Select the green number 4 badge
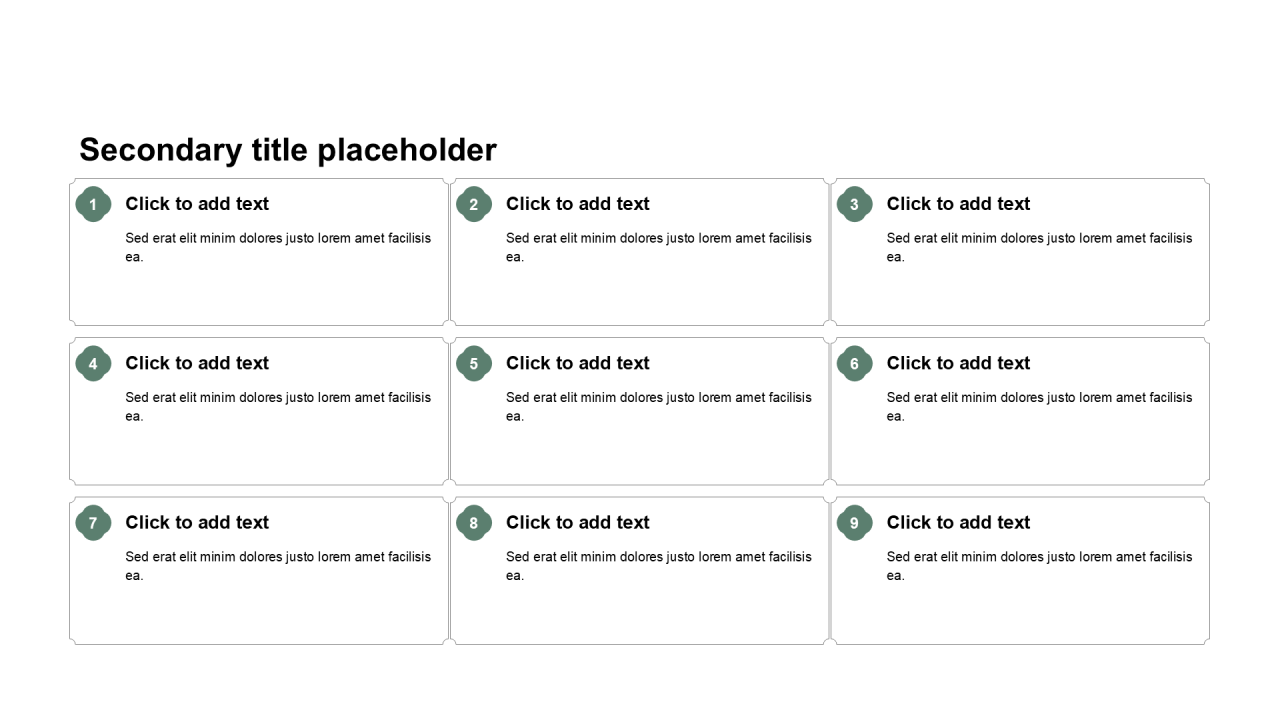Screen dimensions: 1280x720 93,363
